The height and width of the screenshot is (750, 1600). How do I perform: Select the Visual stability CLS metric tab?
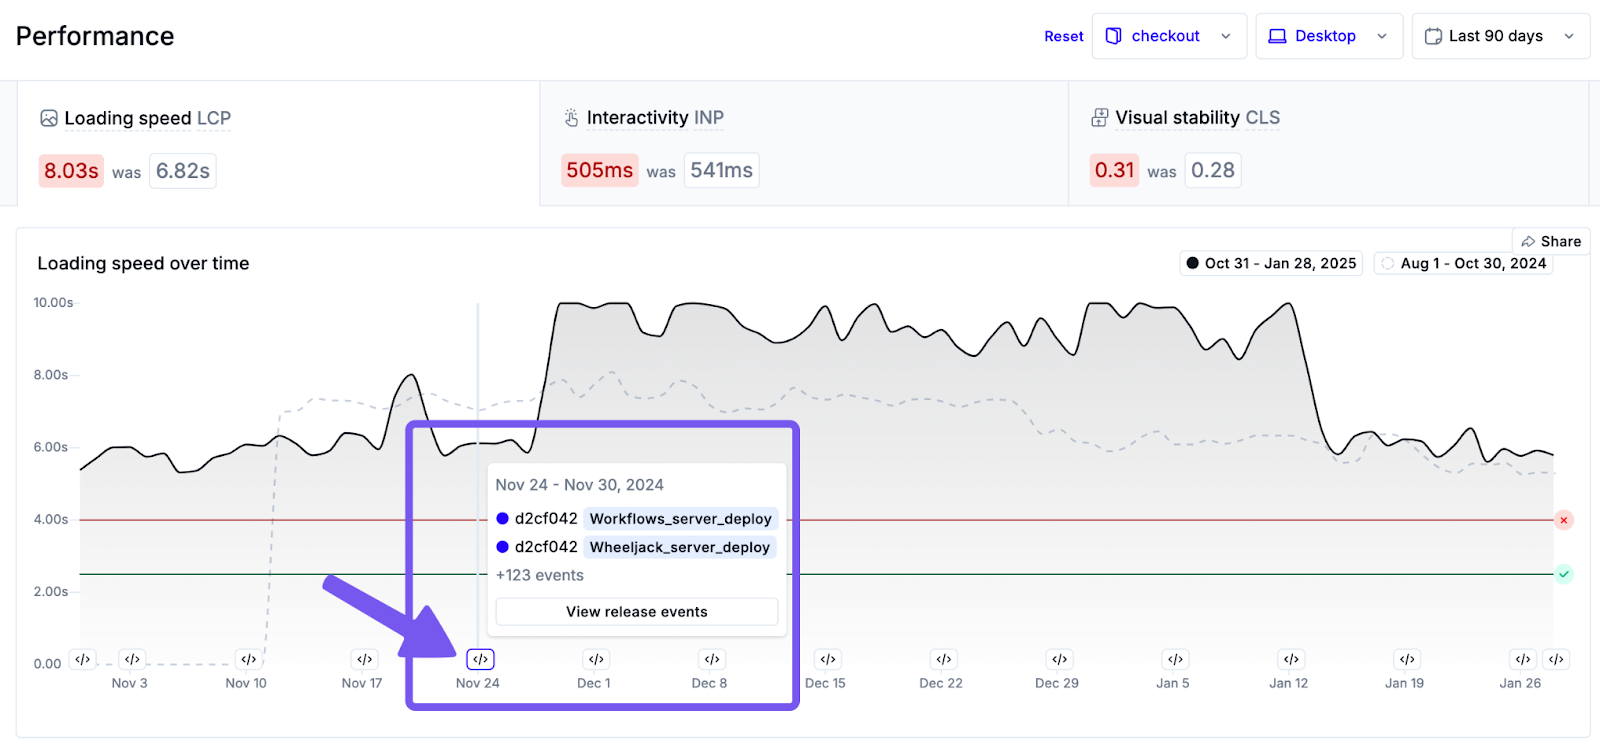[x=1328, y=143]
